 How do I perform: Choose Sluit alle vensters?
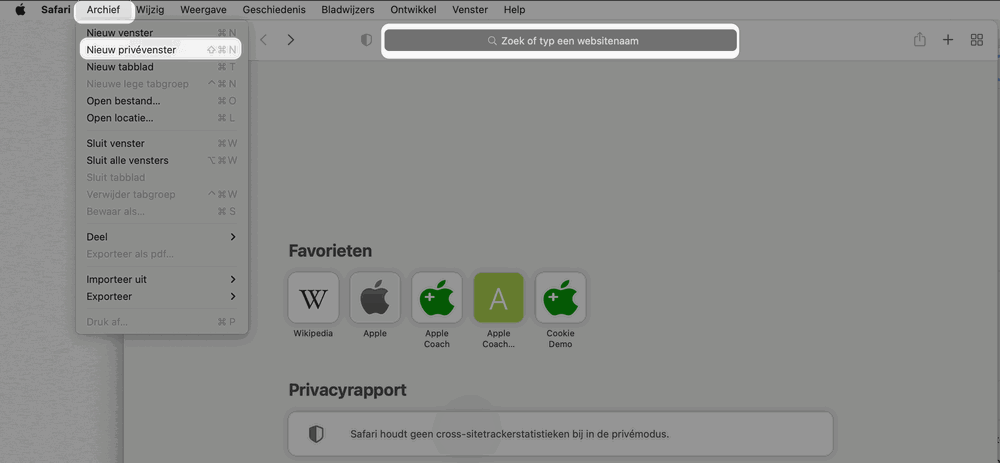(161, 160)
